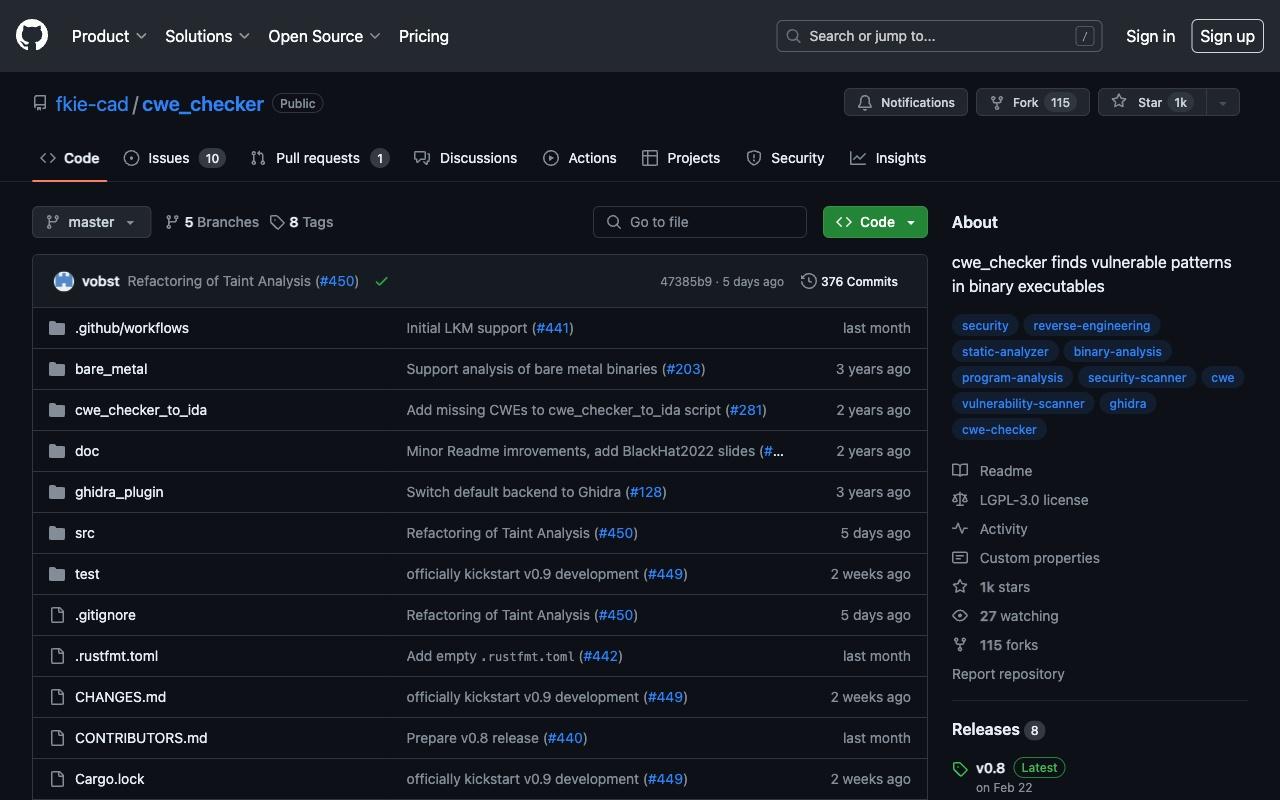Viewport: 1280px width, 800px height.
Task: View the 5 Branches list
Action: (x=212, y=222)
